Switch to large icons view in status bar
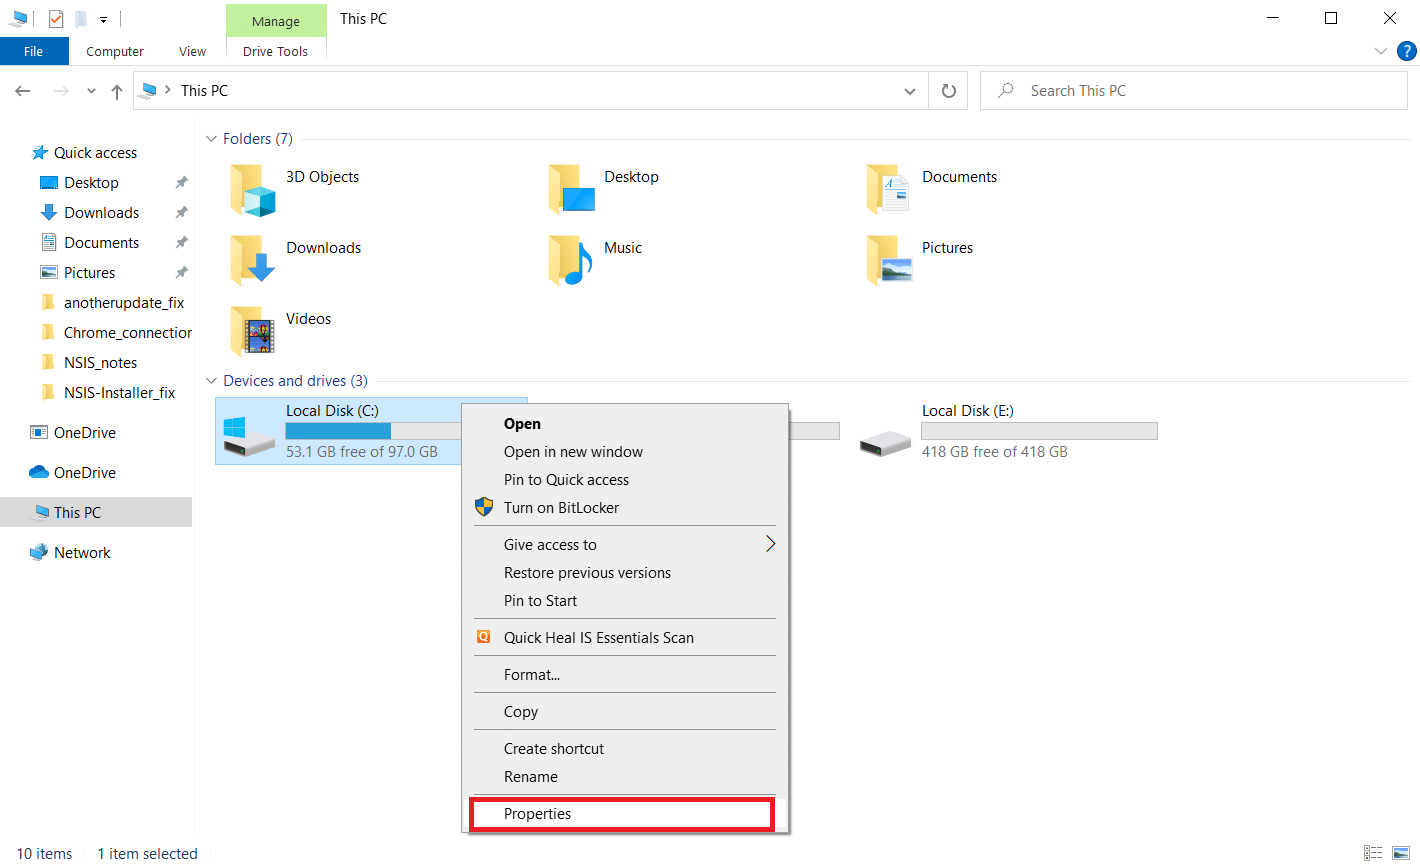The height and width of the screenshot is (867, 1420). pos(1401,853)
